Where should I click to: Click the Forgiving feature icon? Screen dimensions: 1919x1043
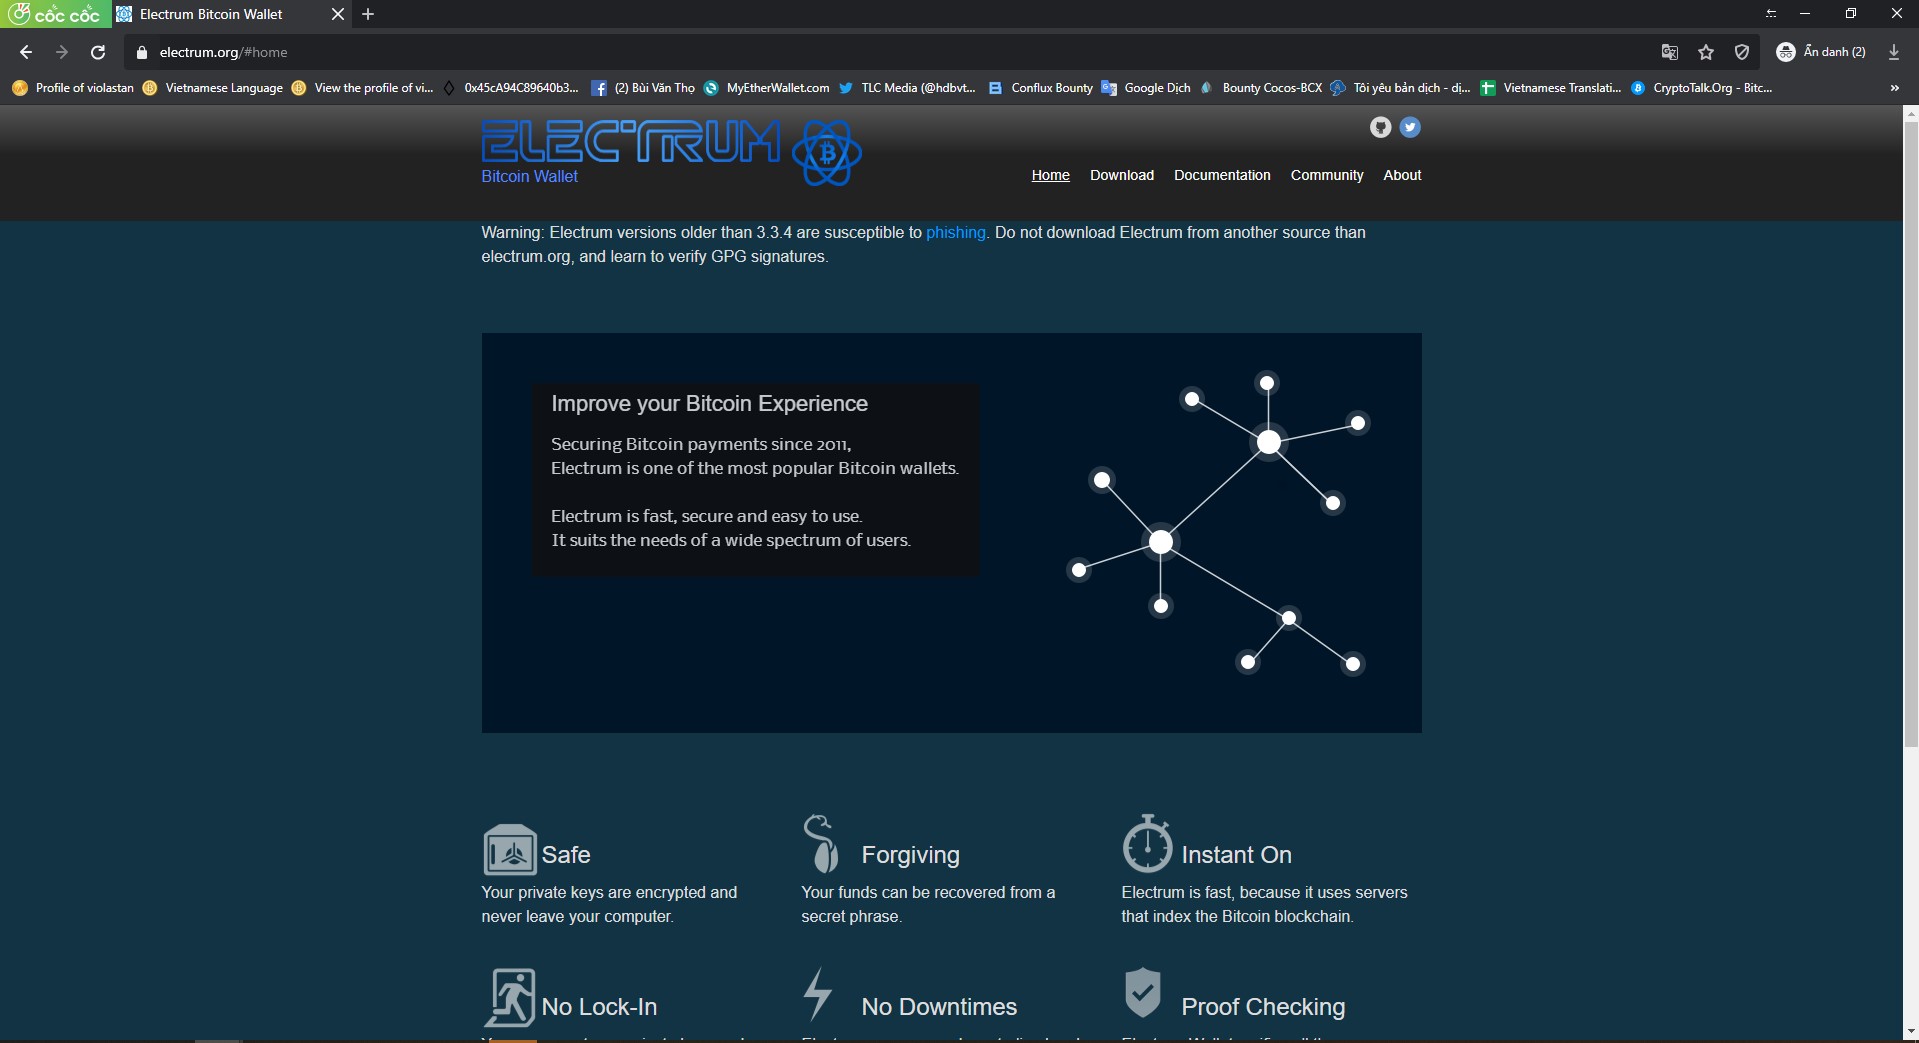(821, 844)
